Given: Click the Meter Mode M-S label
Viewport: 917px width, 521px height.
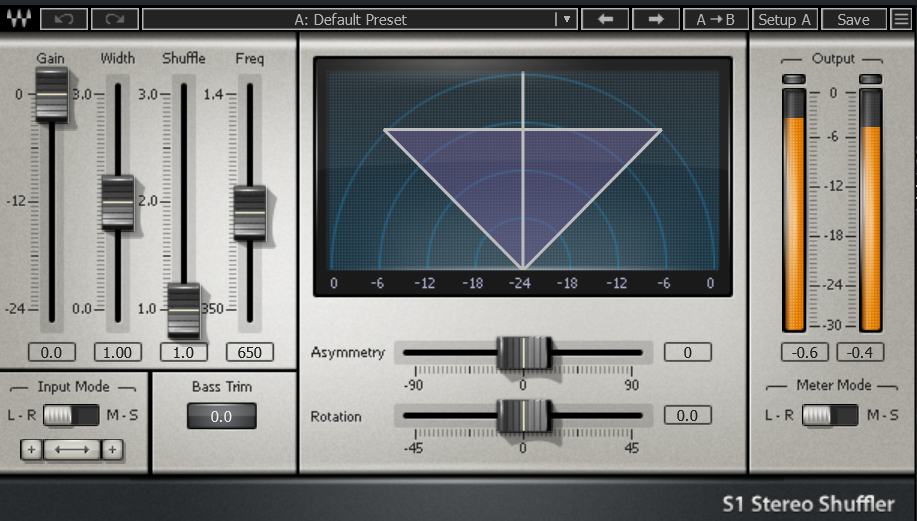Looking at the screenshot, I should pos(882,415).
